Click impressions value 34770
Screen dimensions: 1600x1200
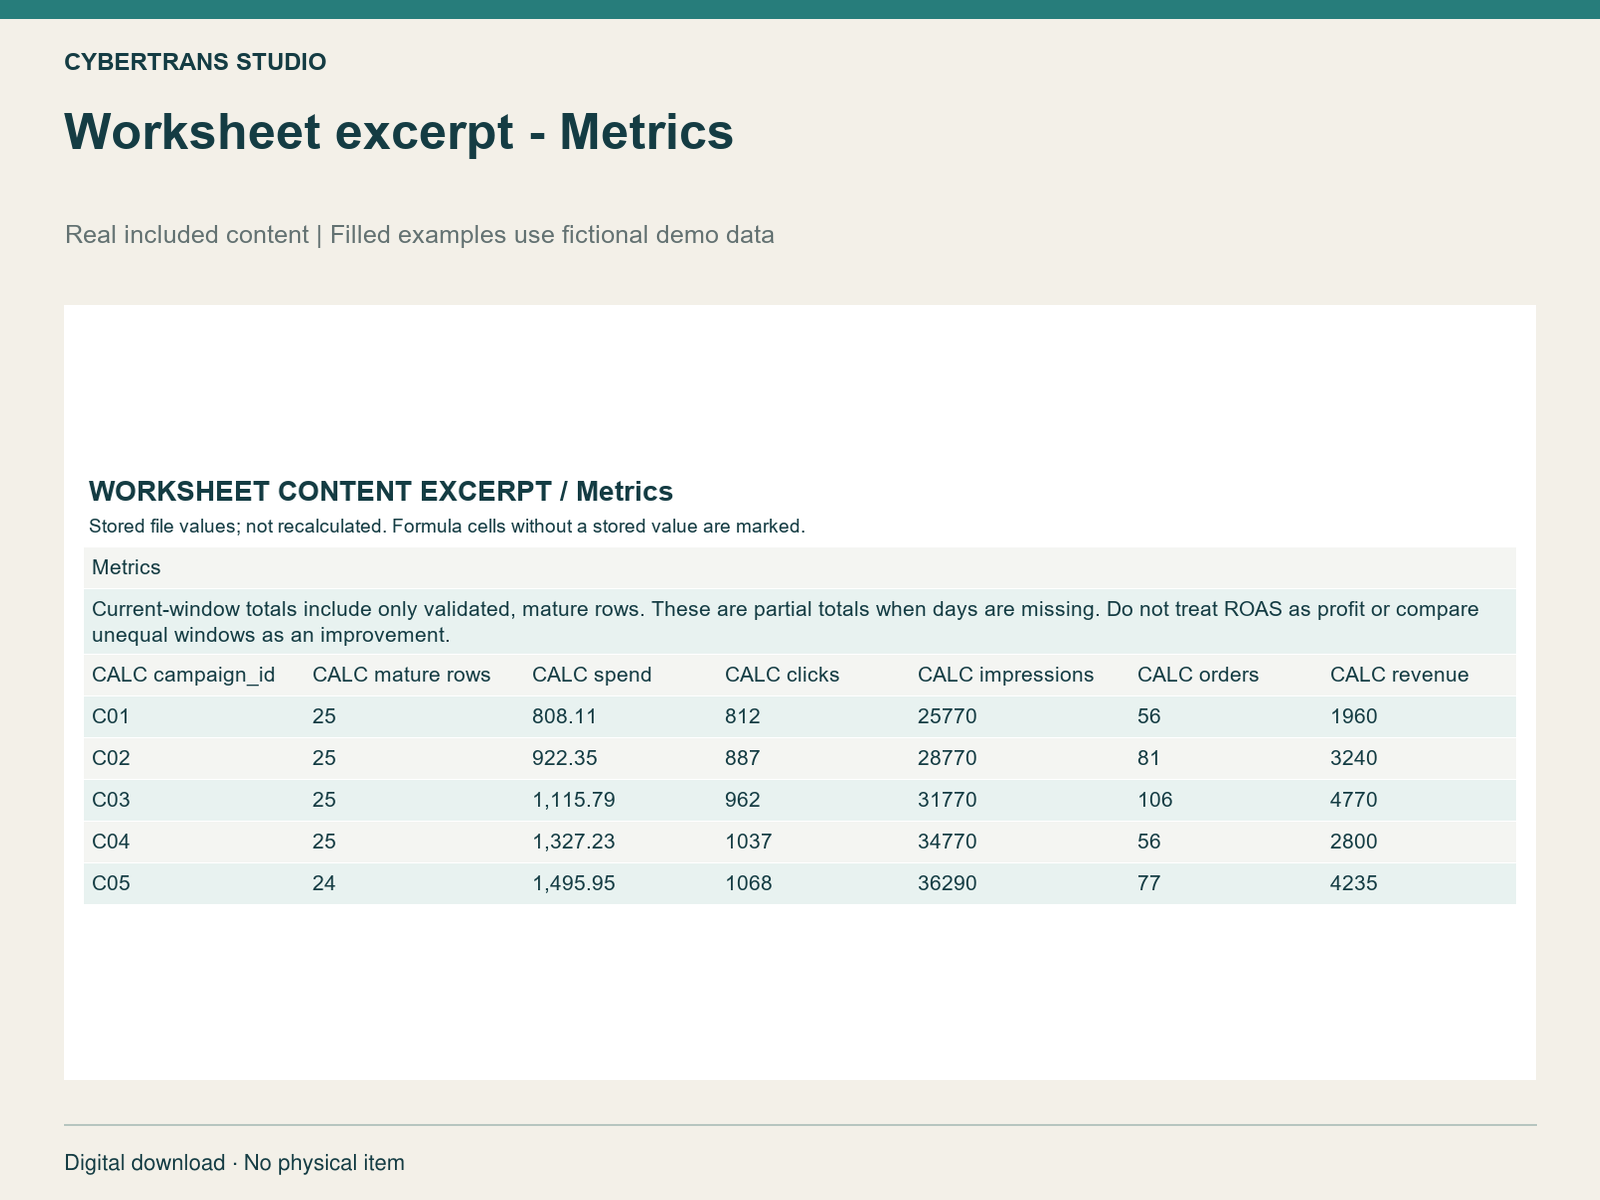(947, 842)
